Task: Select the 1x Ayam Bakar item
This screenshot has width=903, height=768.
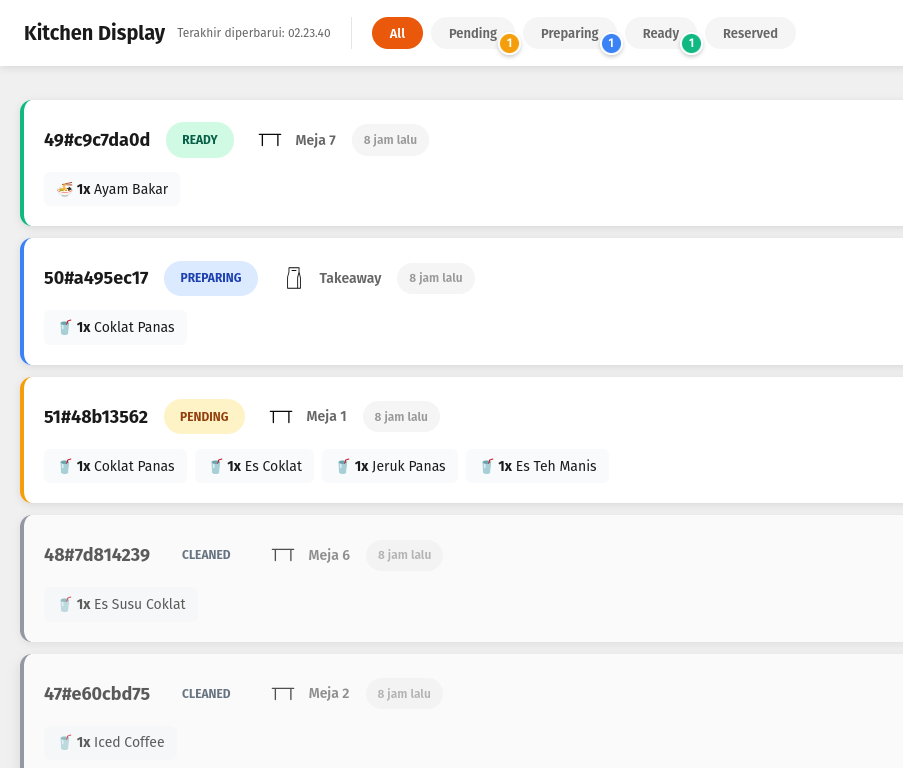Action: (x=112, y=189)
